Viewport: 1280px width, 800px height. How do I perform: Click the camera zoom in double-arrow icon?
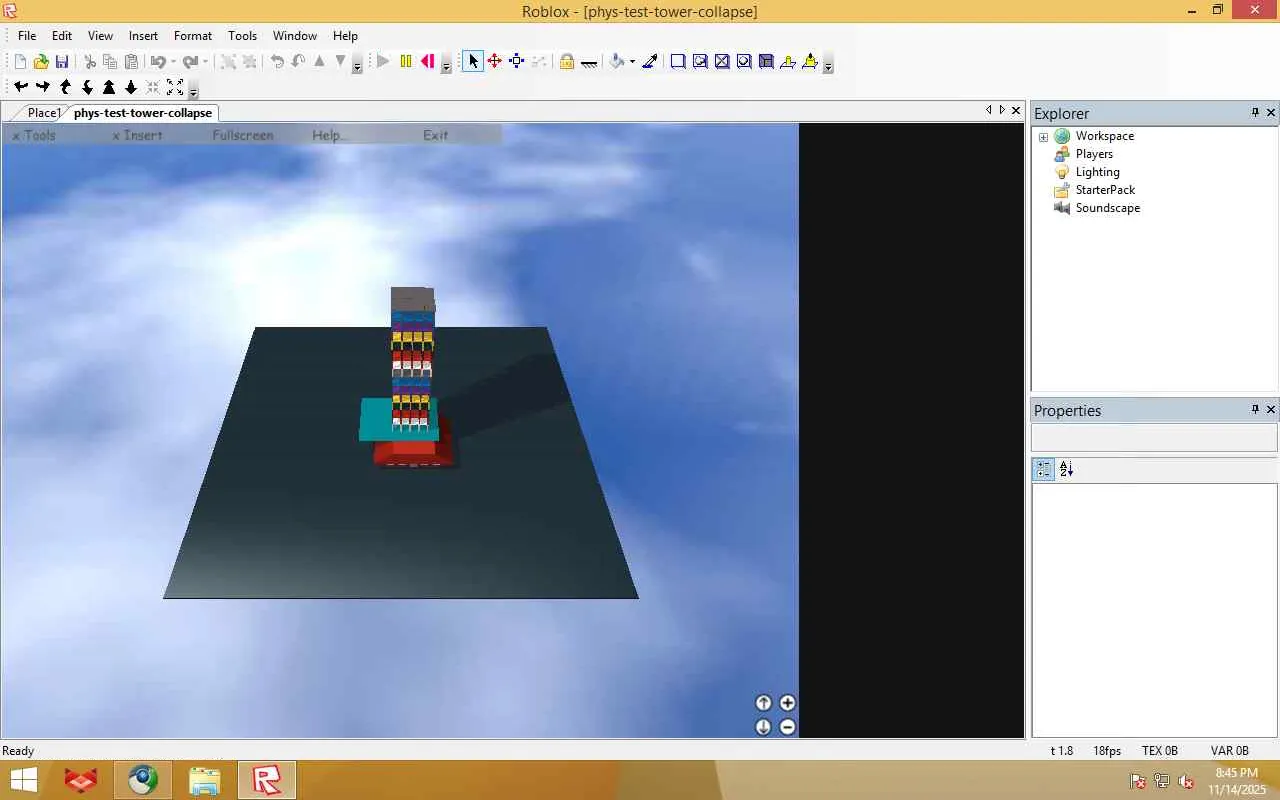click(109, 88)
